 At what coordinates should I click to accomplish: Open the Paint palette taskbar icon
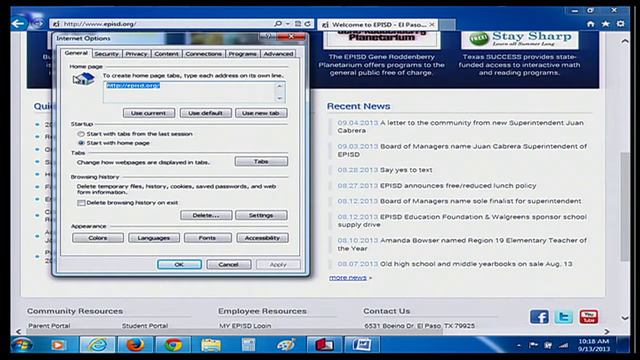tap(286, 345)
